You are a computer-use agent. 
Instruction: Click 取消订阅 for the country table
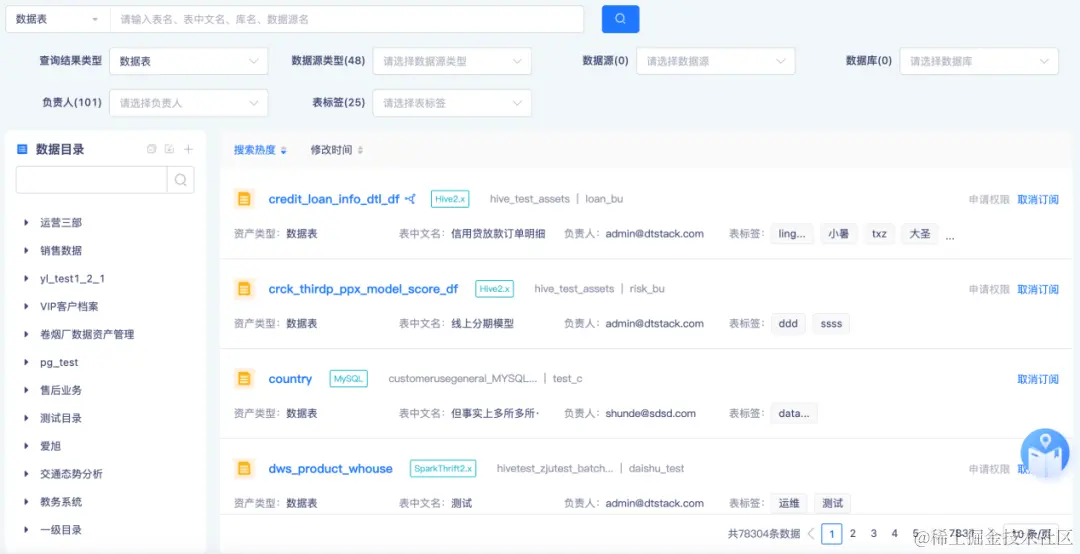(1038, 379)
